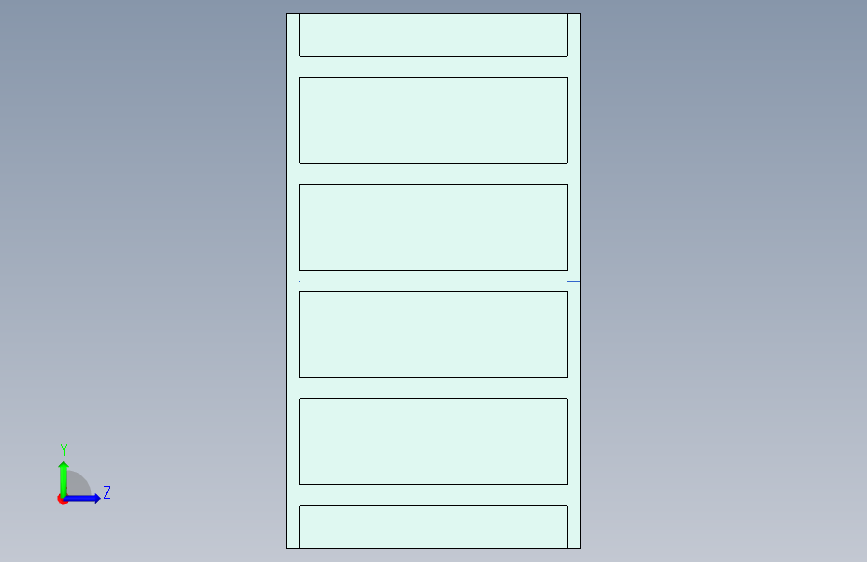Click the gray YZ plane quadrant of triad
Screen dimensions: 867x562
pos(79,484)
